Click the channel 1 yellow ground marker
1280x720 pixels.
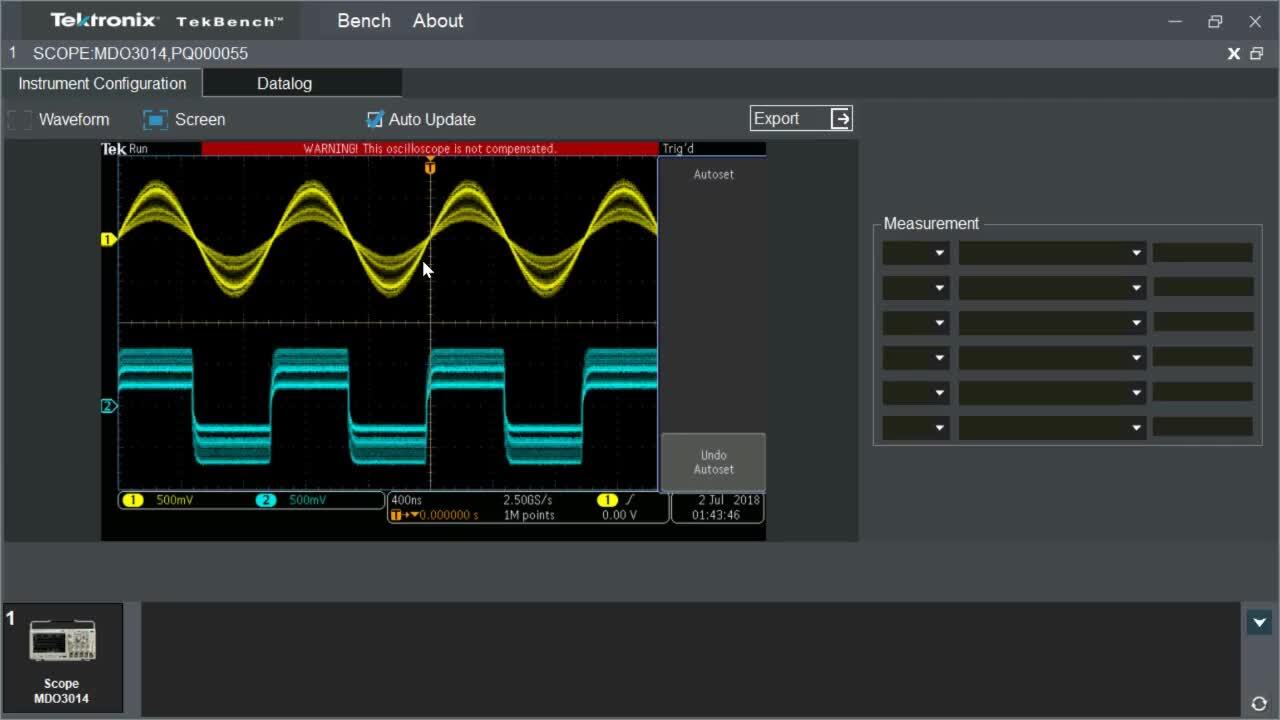point(108,239)
